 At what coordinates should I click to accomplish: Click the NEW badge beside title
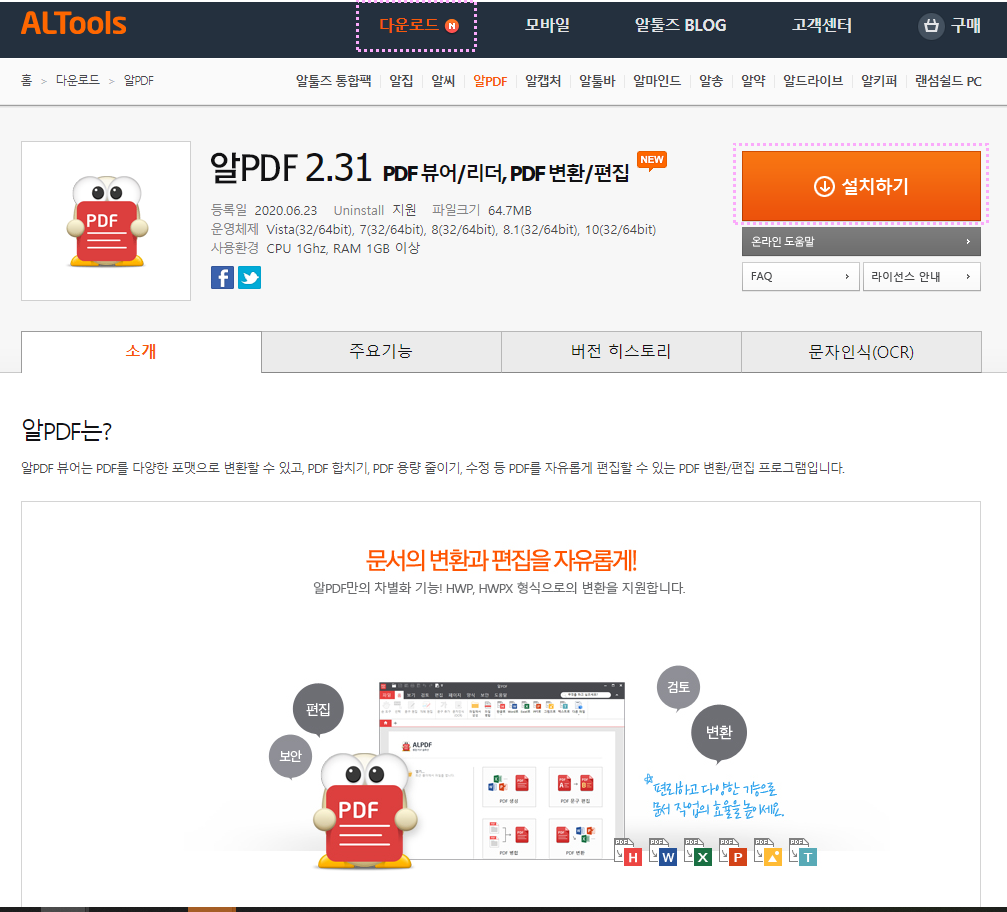[652, 161]
